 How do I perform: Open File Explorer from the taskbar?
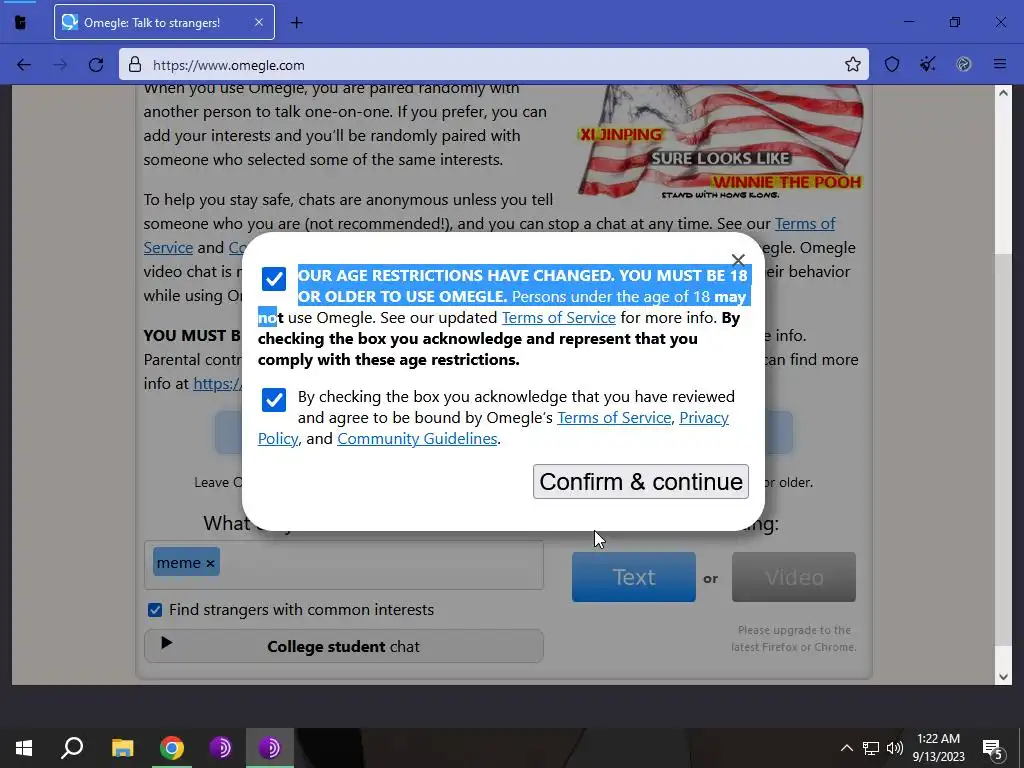[122, 748]
